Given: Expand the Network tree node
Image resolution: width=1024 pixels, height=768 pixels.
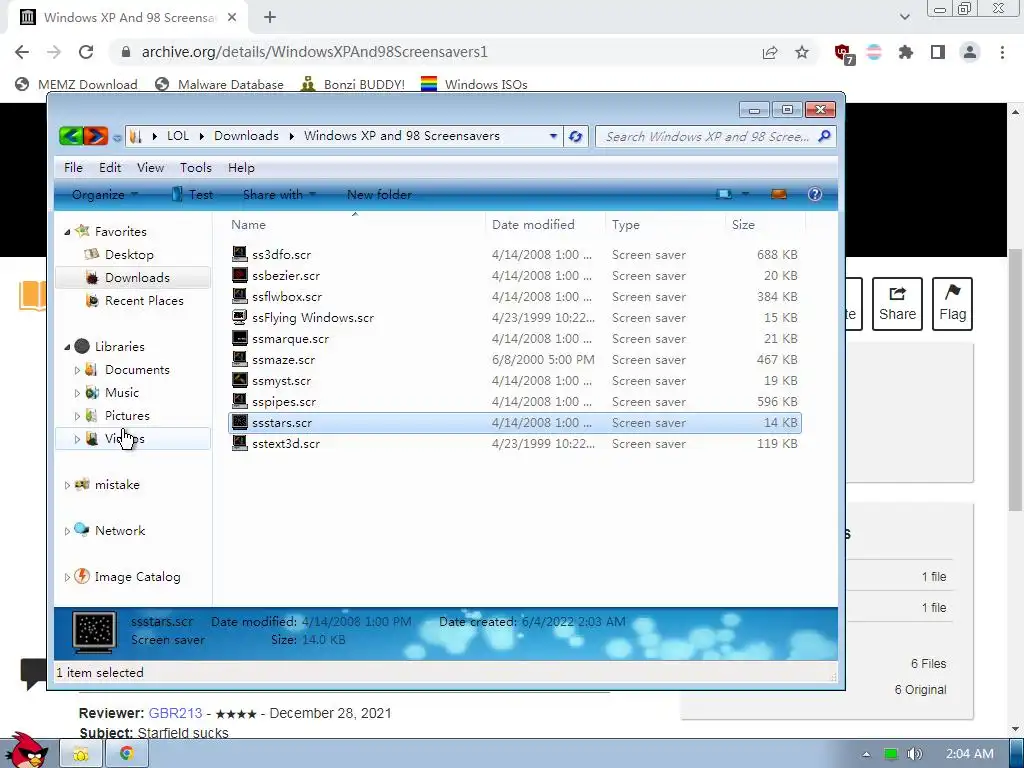Looking at the screenshot, I should 67,532.
